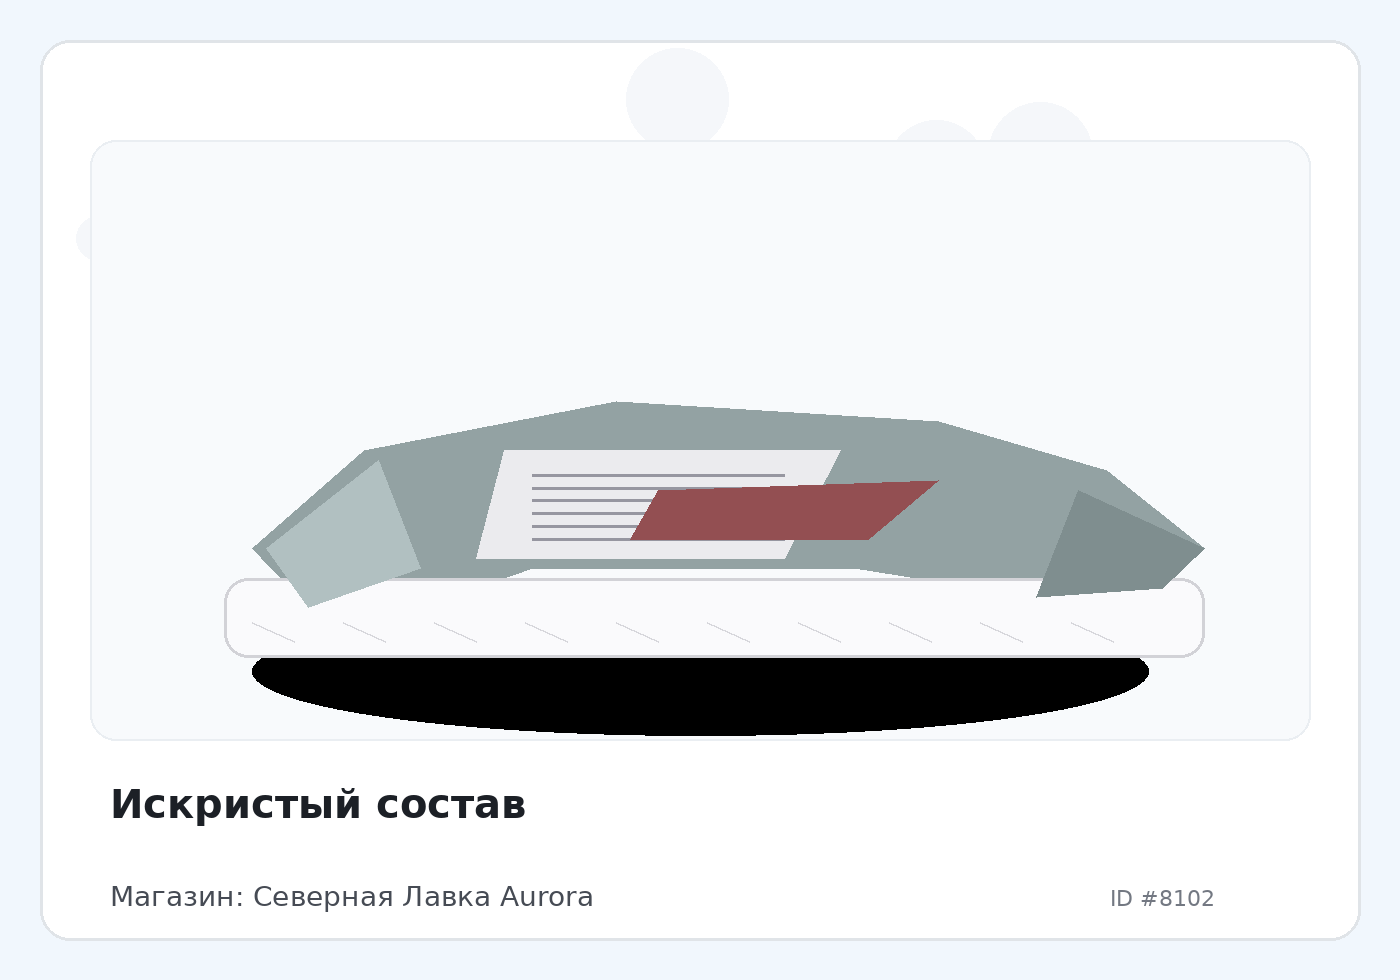1400x980 pixels.
Task: Click the empty area of product image panel
Action: point(700,270)
